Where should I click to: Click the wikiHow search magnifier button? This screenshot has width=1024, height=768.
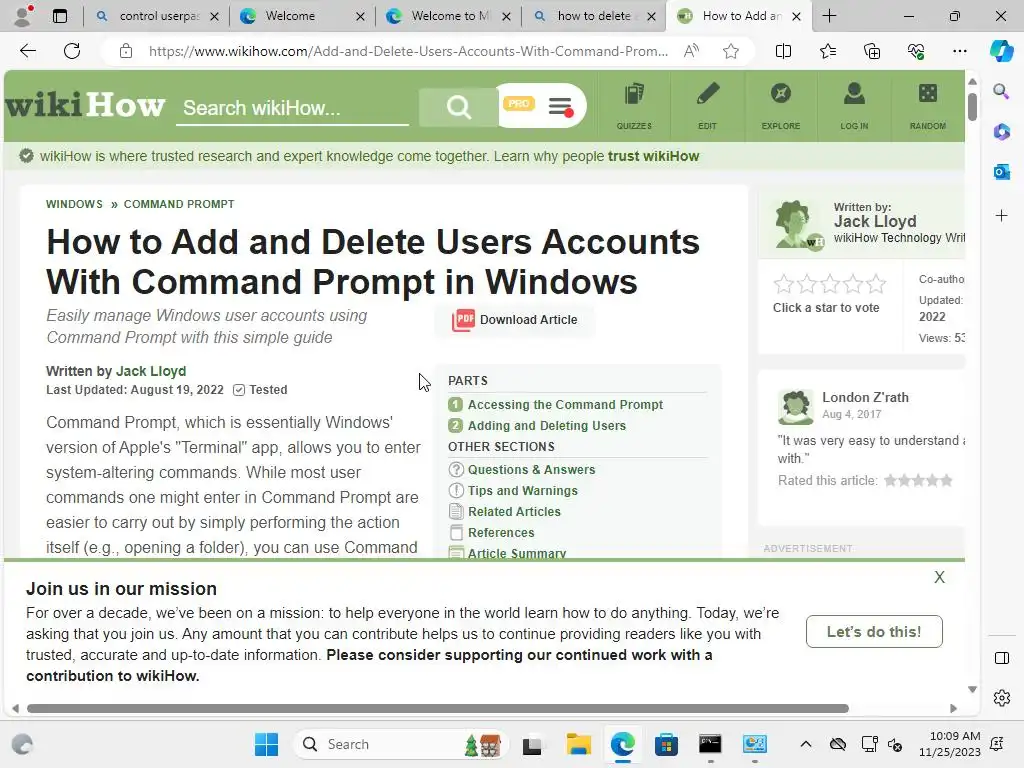(x=458, y=106)
